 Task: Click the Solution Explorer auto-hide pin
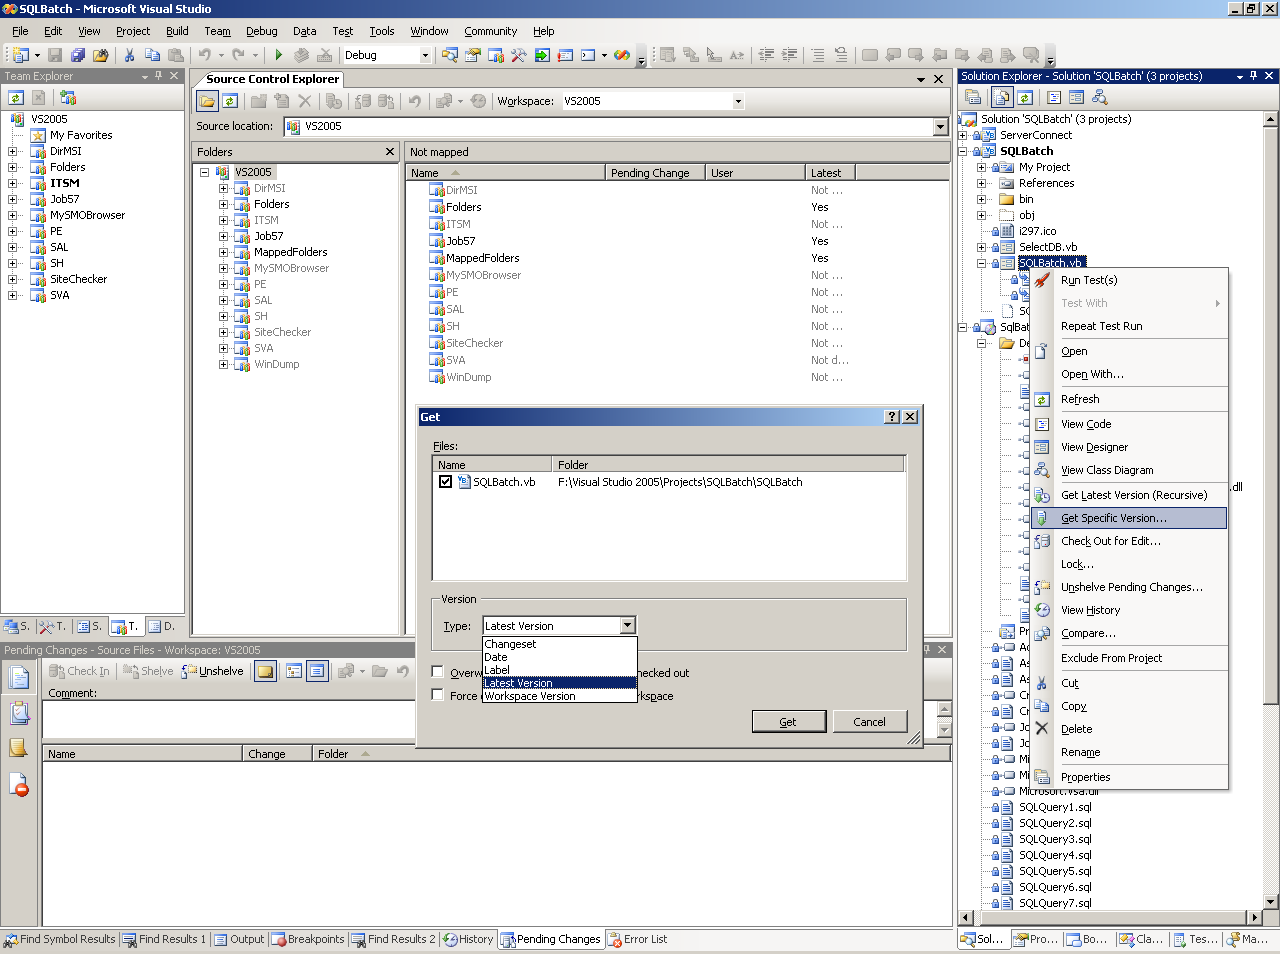click(x=1254, y=76)
